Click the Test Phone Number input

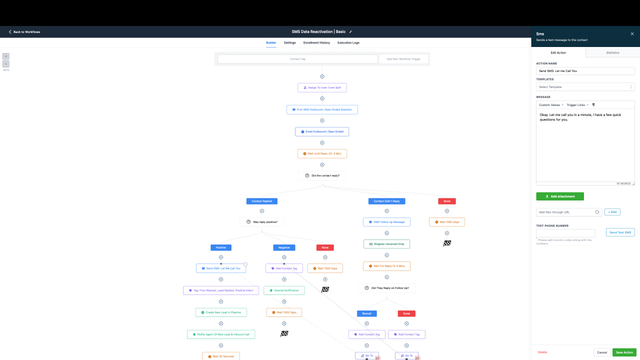565,233
